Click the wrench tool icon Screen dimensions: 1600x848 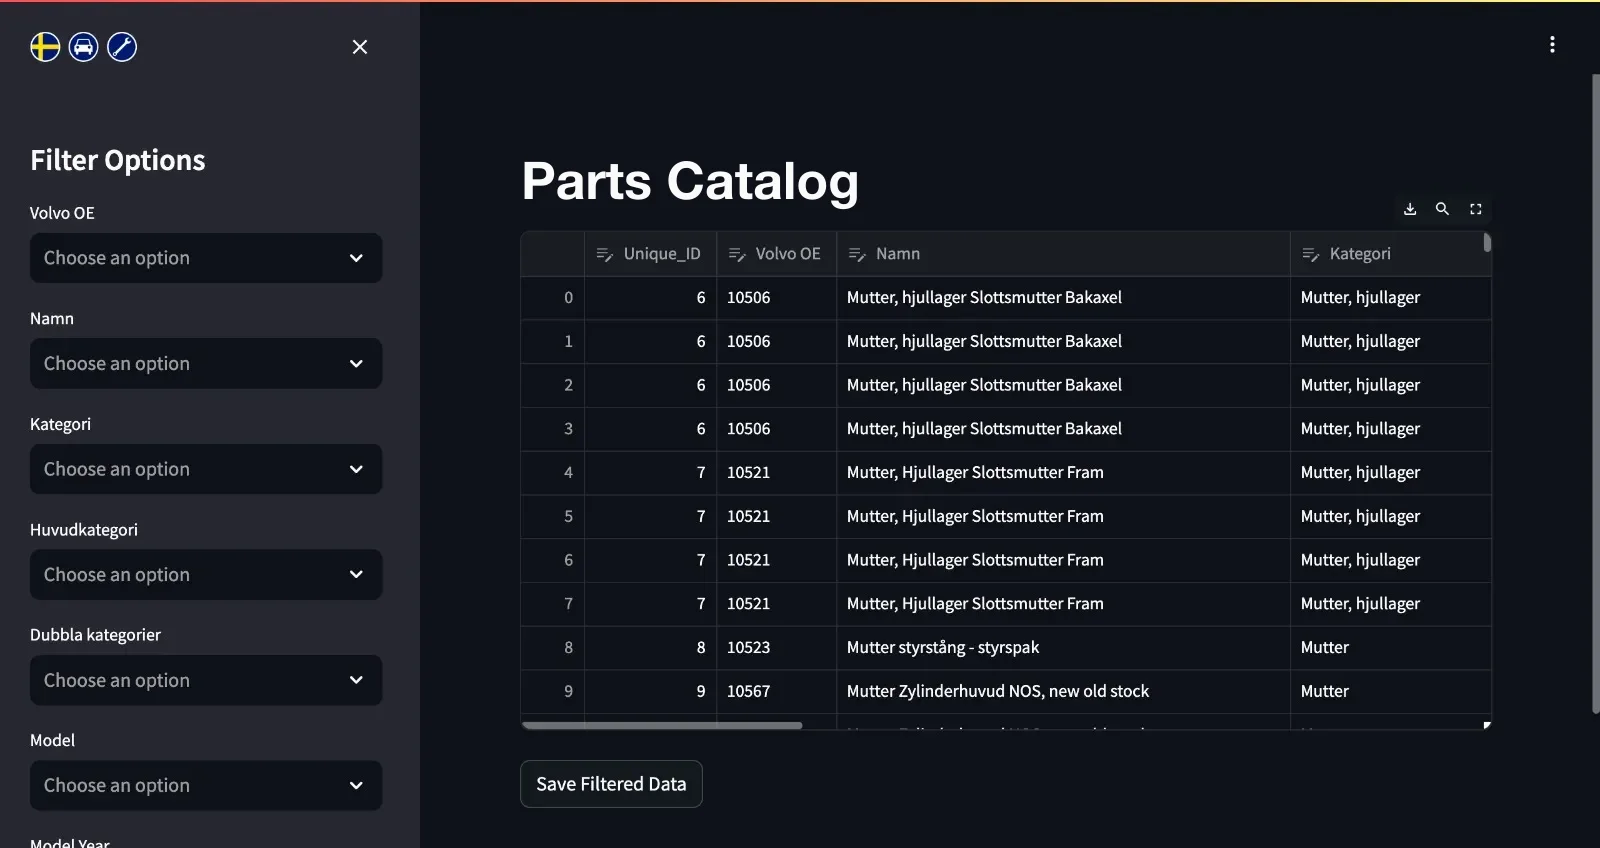pyautogui.click(x=122, y=47)
